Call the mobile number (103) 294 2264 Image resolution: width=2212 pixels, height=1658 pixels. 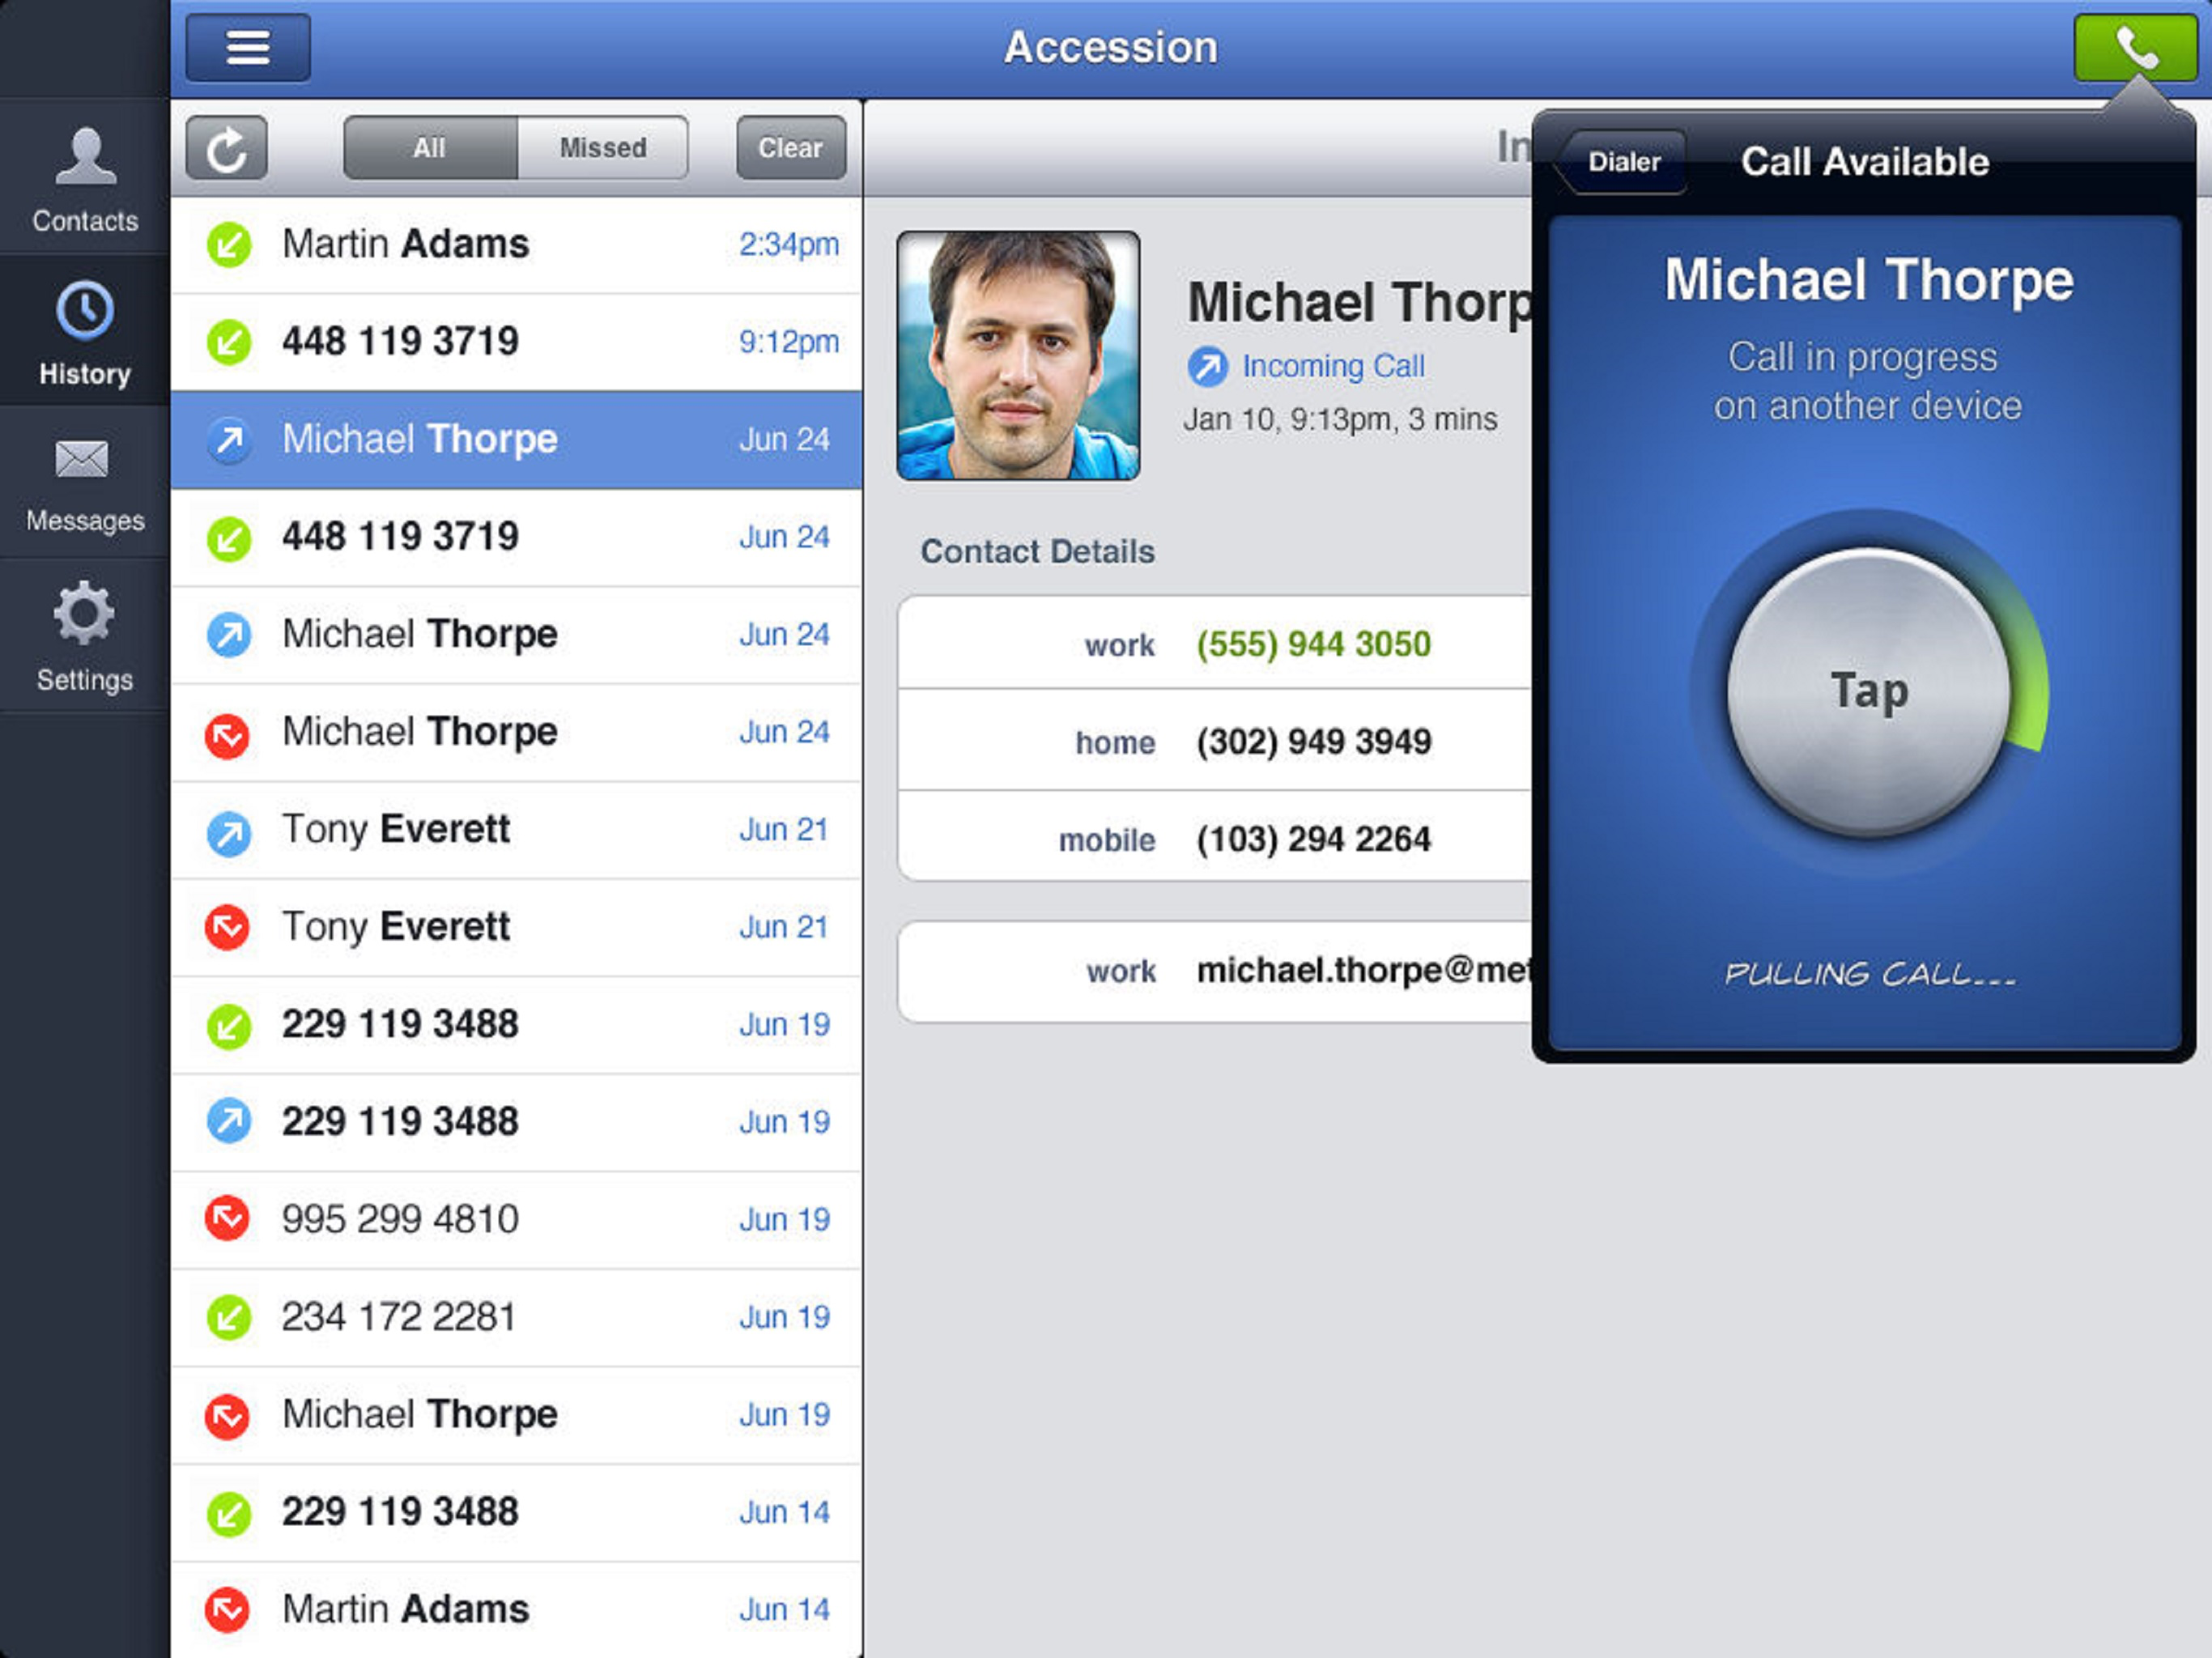(1215, 838)
